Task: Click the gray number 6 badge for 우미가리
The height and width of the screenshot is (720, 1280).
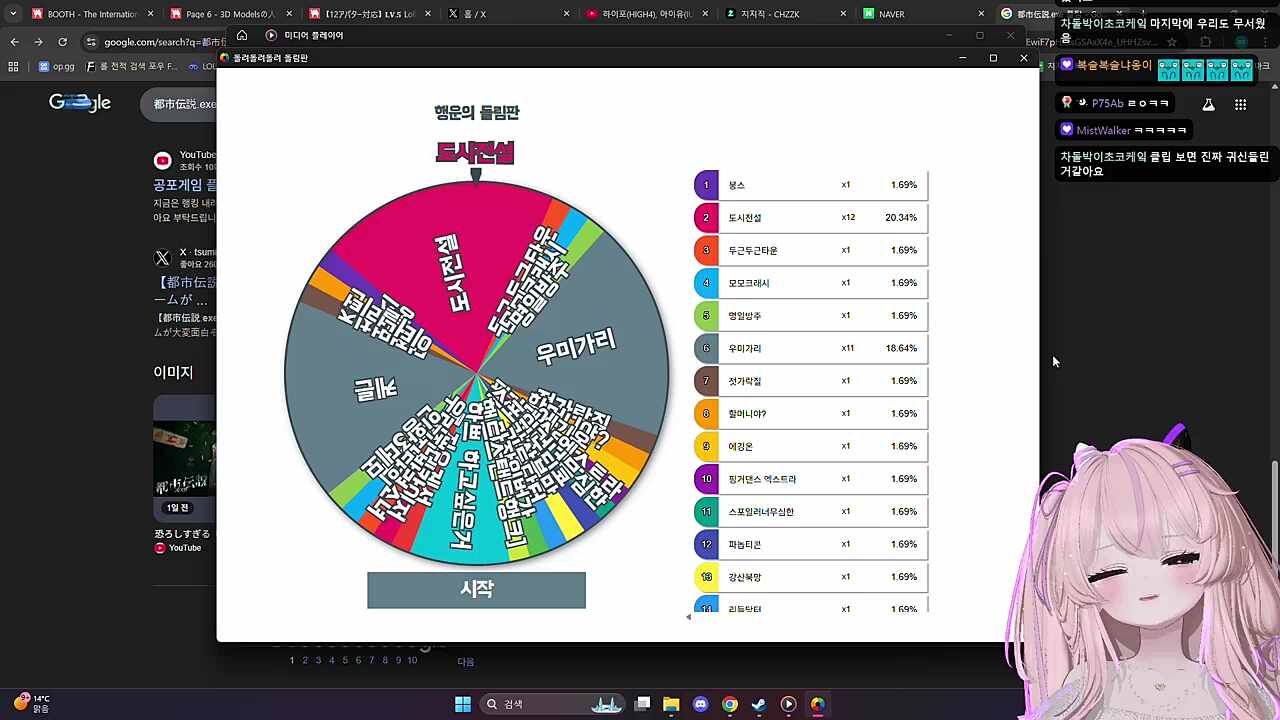Action: [x=706, y=348]
